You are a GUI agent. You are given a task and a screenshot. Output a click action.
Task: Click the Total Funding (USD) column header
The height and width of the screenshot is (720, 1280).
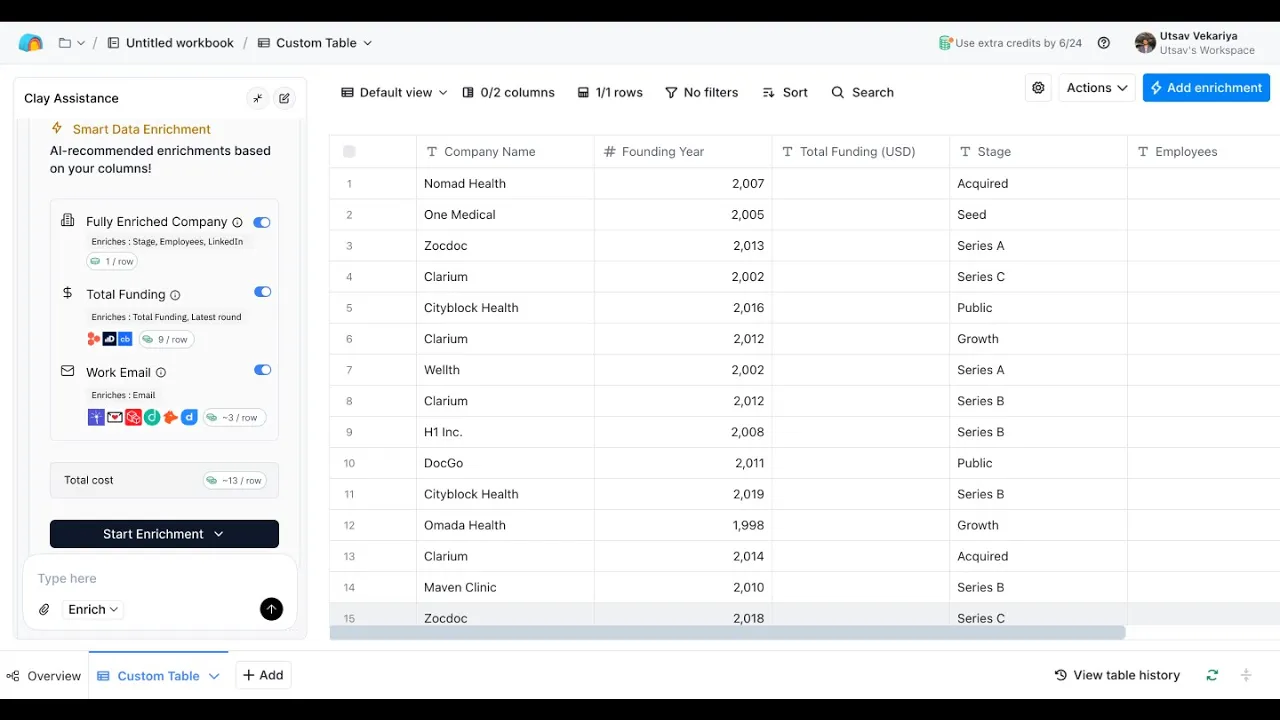click(861, 152)
